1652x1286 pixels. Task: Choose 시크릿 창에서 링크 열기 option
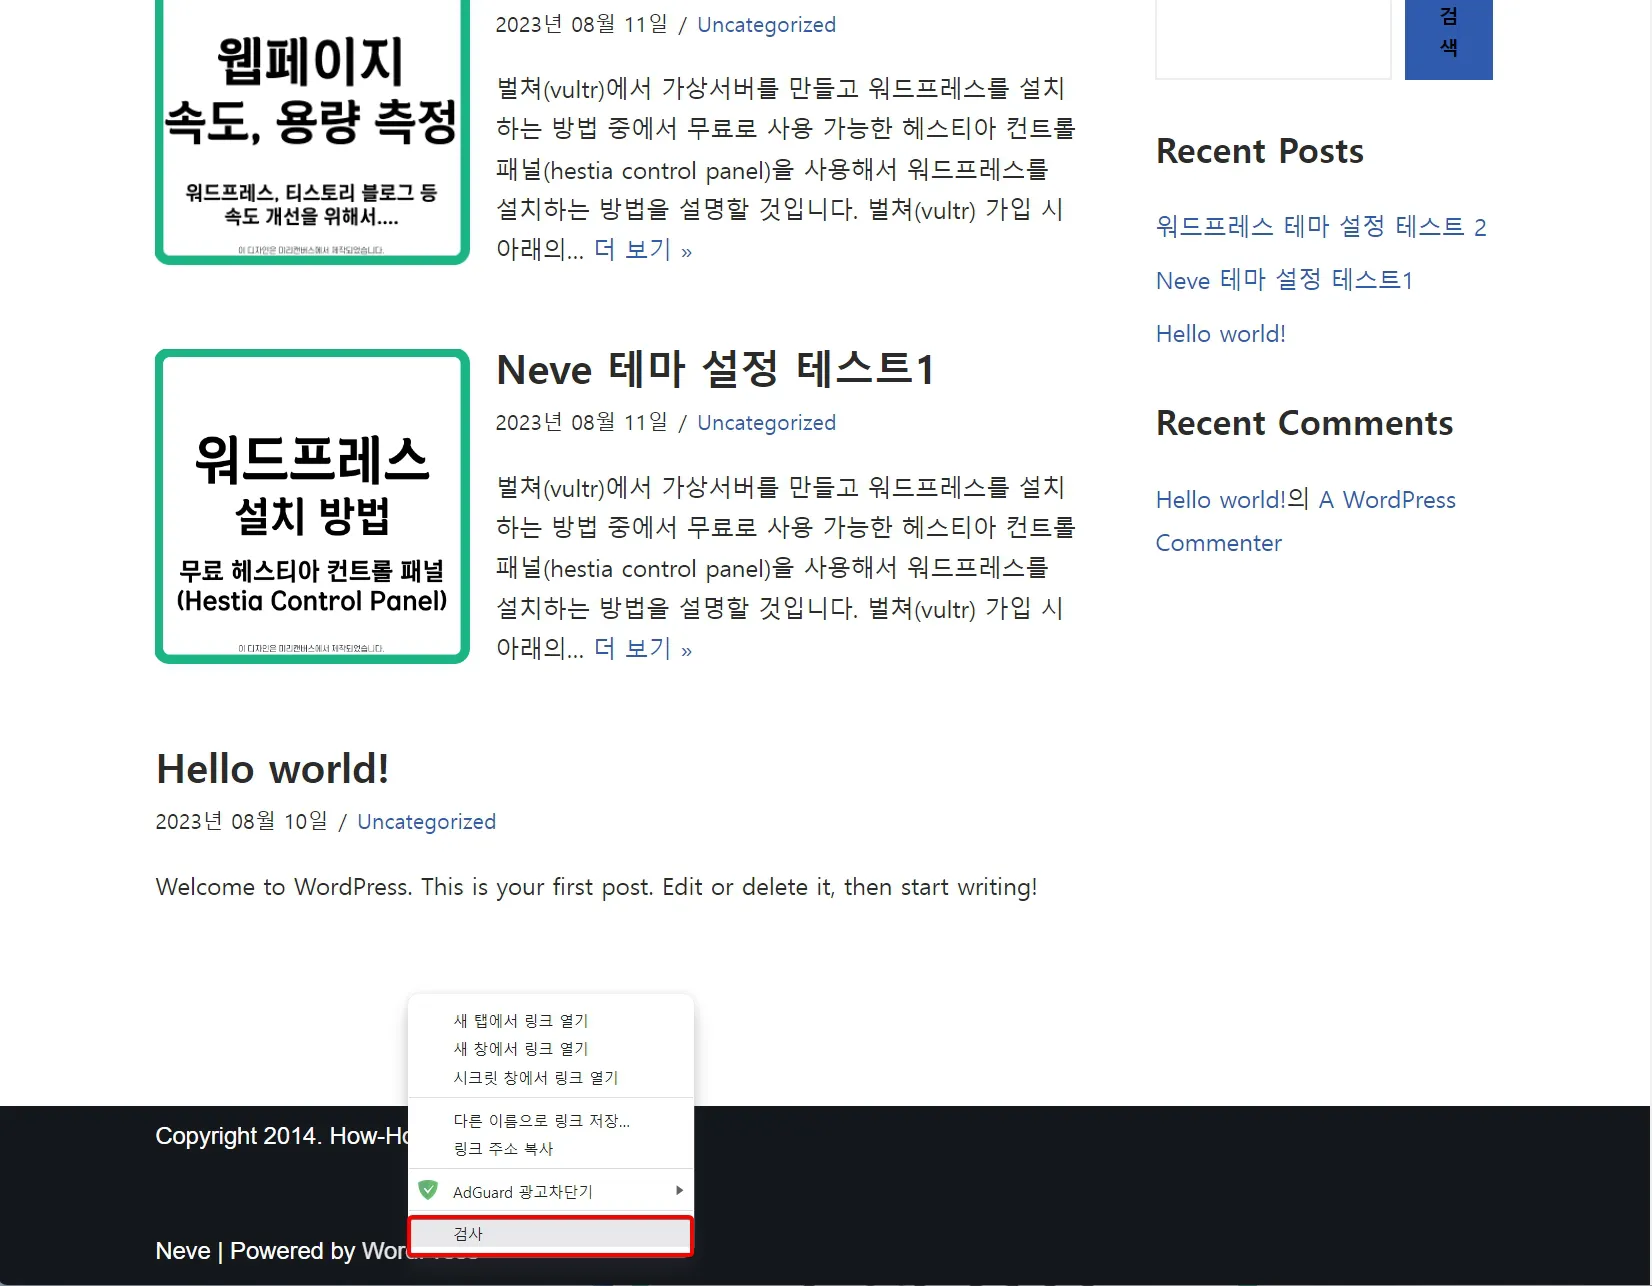[x=551, y=1077]
